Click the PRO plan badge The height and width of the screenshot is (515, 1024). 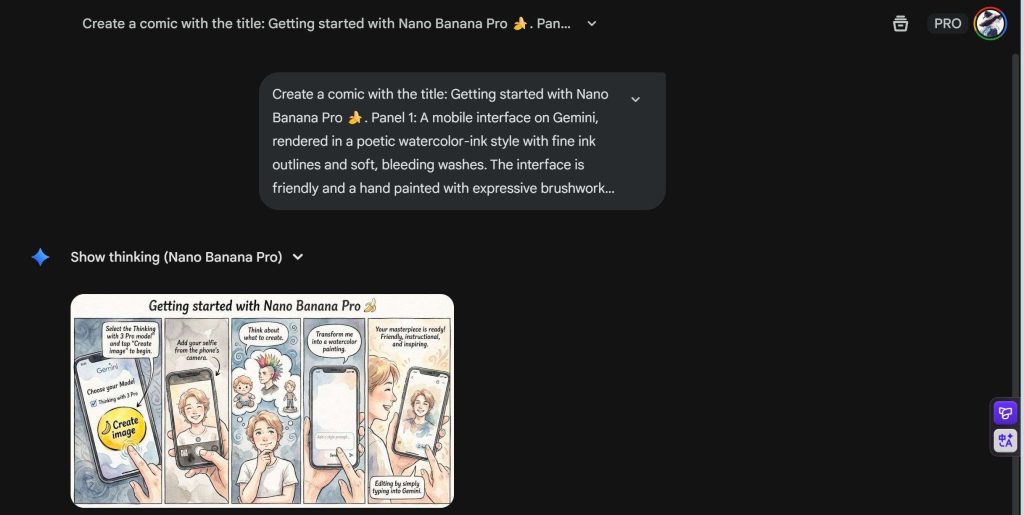pos(947,23)
